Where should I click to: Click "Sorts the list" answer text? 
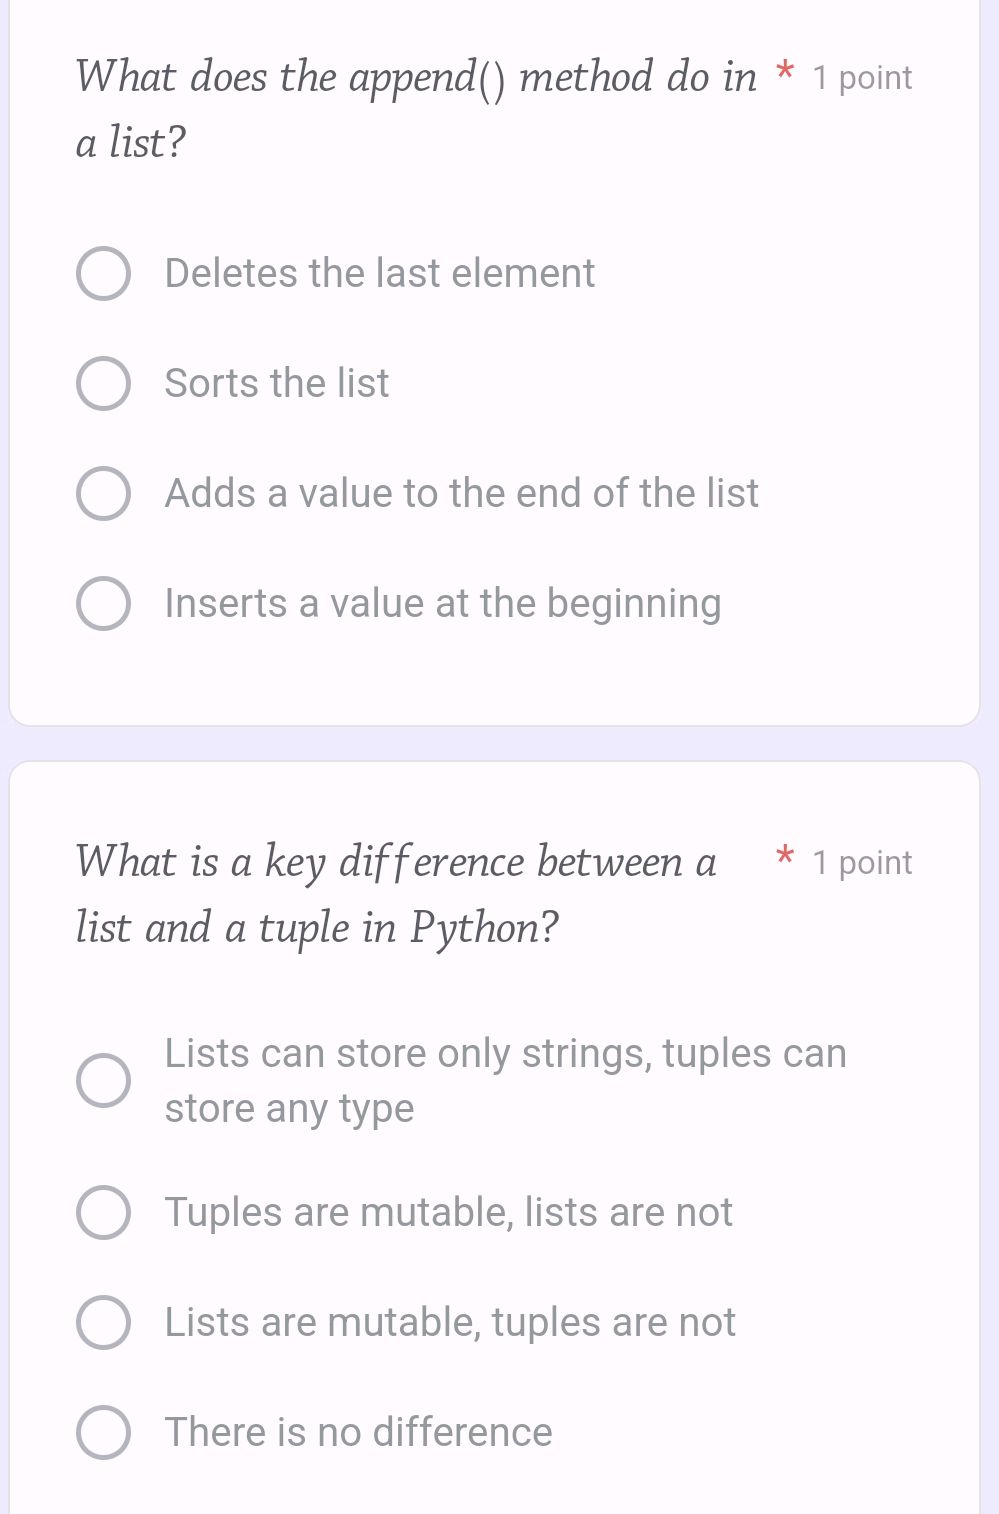coord(276,383)
